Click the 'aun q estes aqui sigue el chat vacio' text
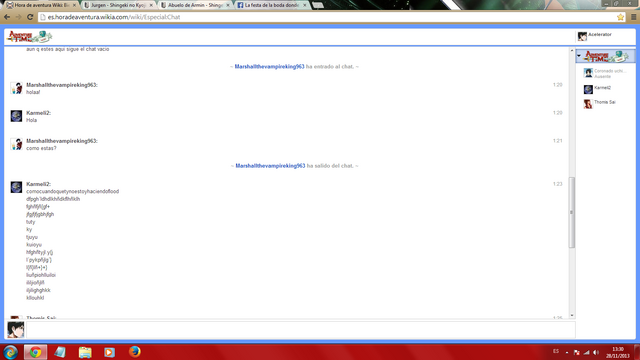 [68, 49]
